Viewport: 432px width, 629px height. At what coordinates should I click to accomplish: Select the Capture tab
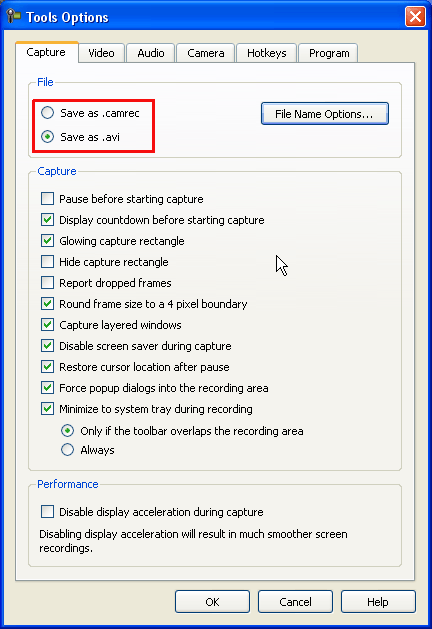click(46, 52)
